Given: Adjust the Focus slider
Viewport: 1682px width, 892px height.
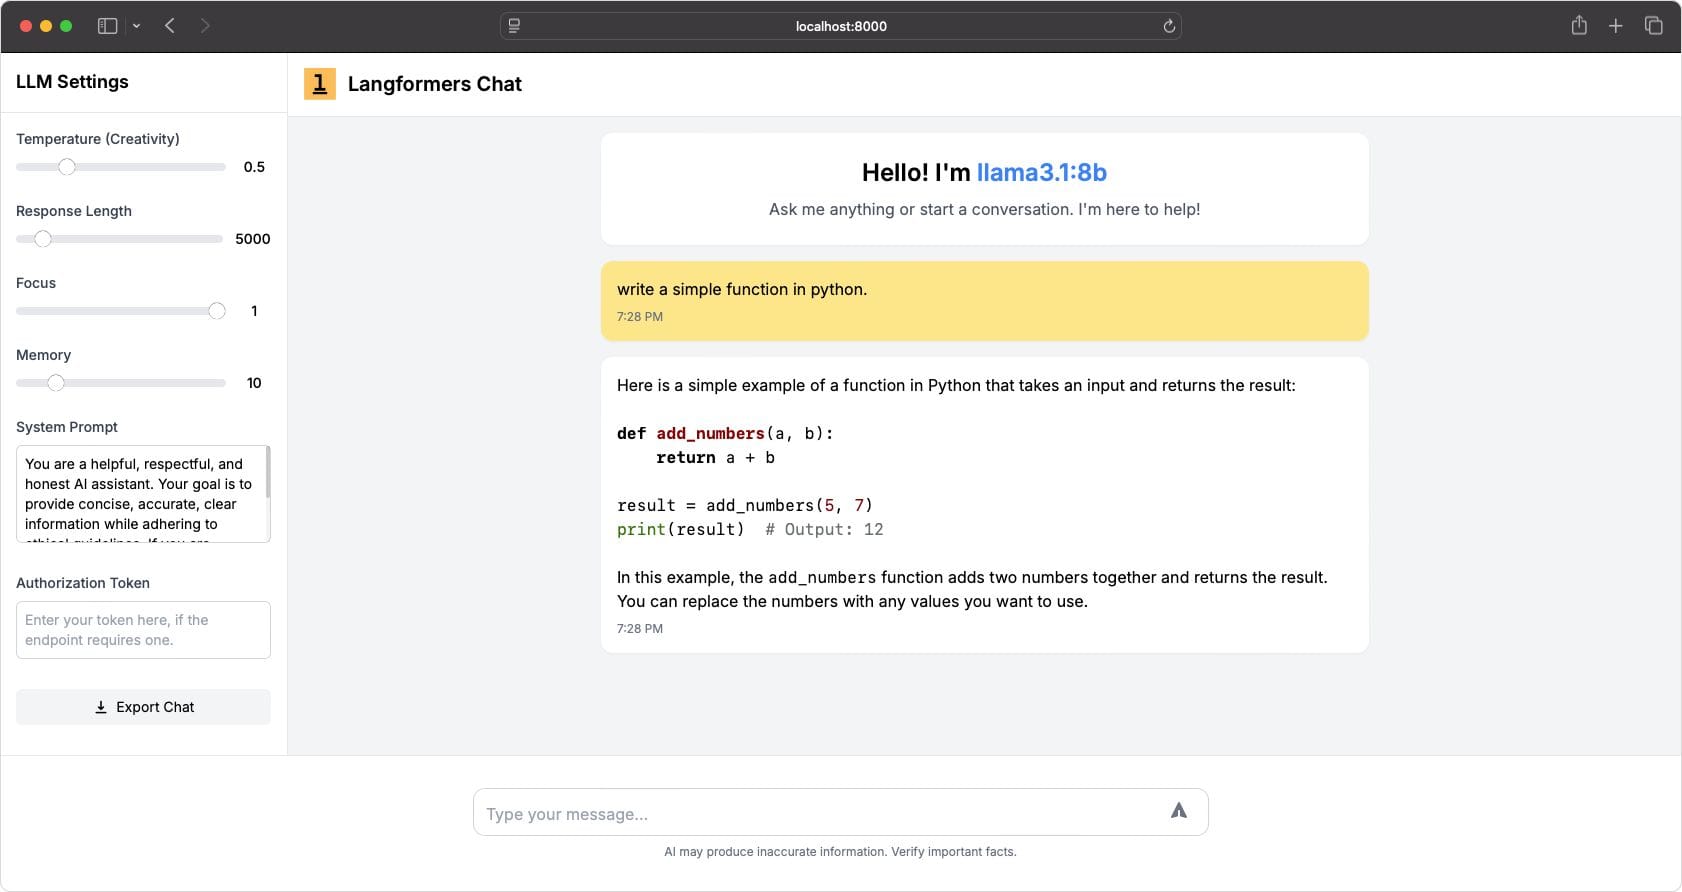Looking at the screenshot, I should coord(121,311).
